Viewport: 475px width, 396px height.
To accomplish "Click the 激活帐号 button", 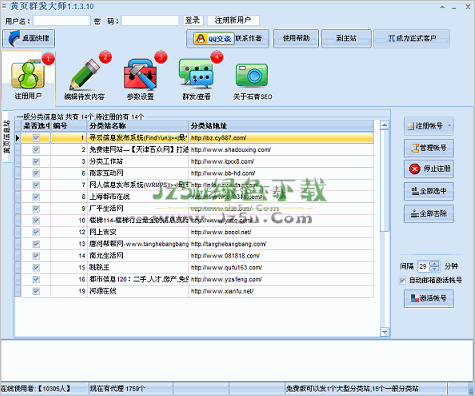I will click(x=429, y=298).
